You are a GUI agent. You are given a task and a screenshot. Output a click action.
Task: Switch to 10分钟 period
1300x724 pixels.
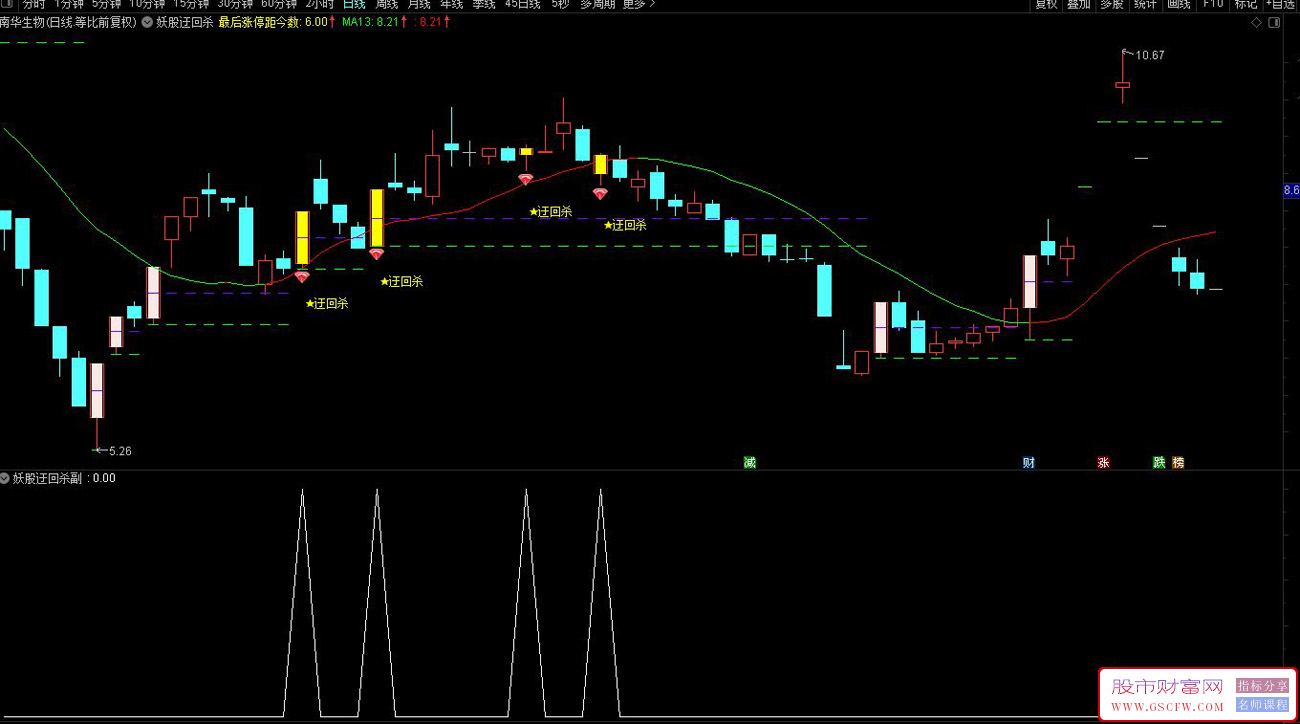[x=147, y=4]
